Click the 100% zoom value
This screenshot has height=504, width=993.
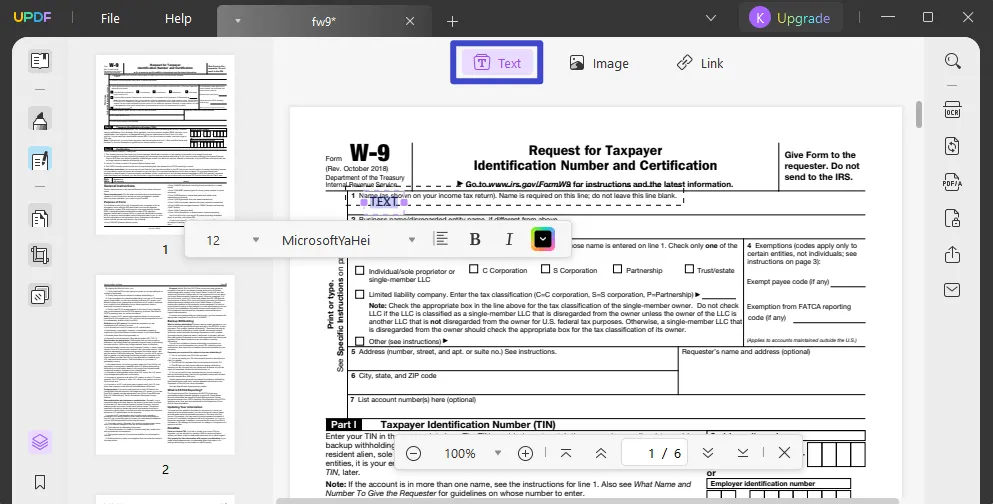[460, 453]
